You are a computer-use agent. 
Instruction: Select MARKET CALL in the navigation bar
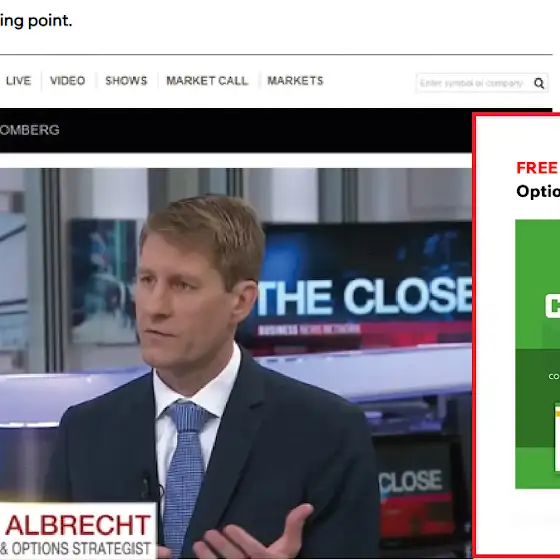(207, 81)
